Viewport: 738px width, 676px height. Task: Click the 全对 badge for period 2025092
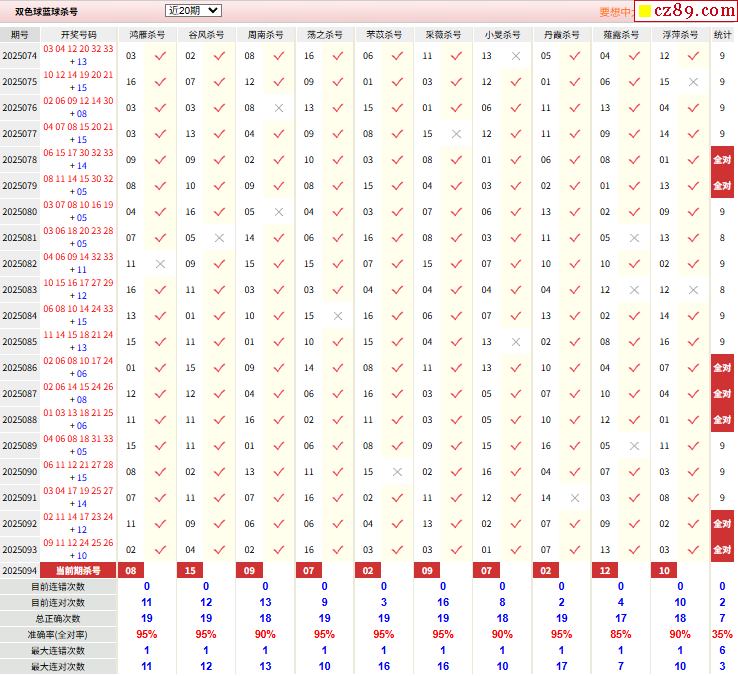722,523
